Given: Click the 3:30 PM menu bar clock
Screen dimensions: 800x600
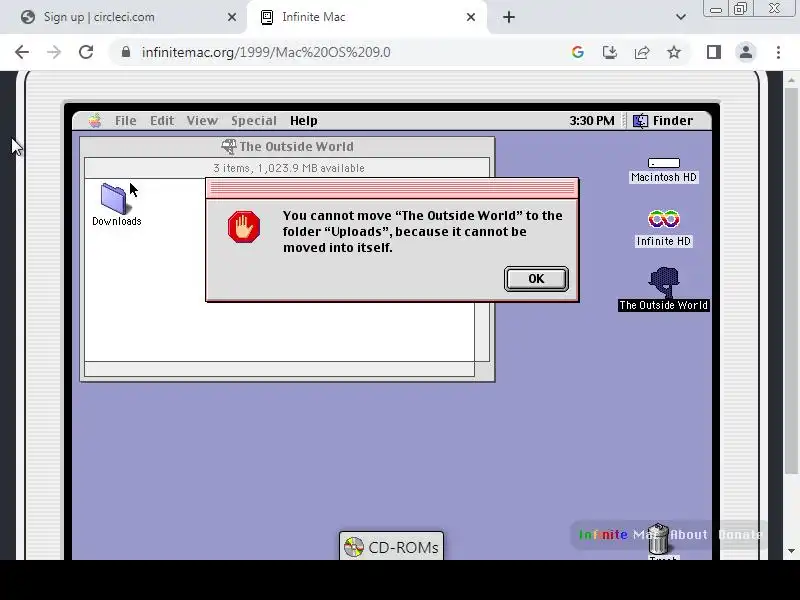Looking at the screenshot, I should click(592, 121).
